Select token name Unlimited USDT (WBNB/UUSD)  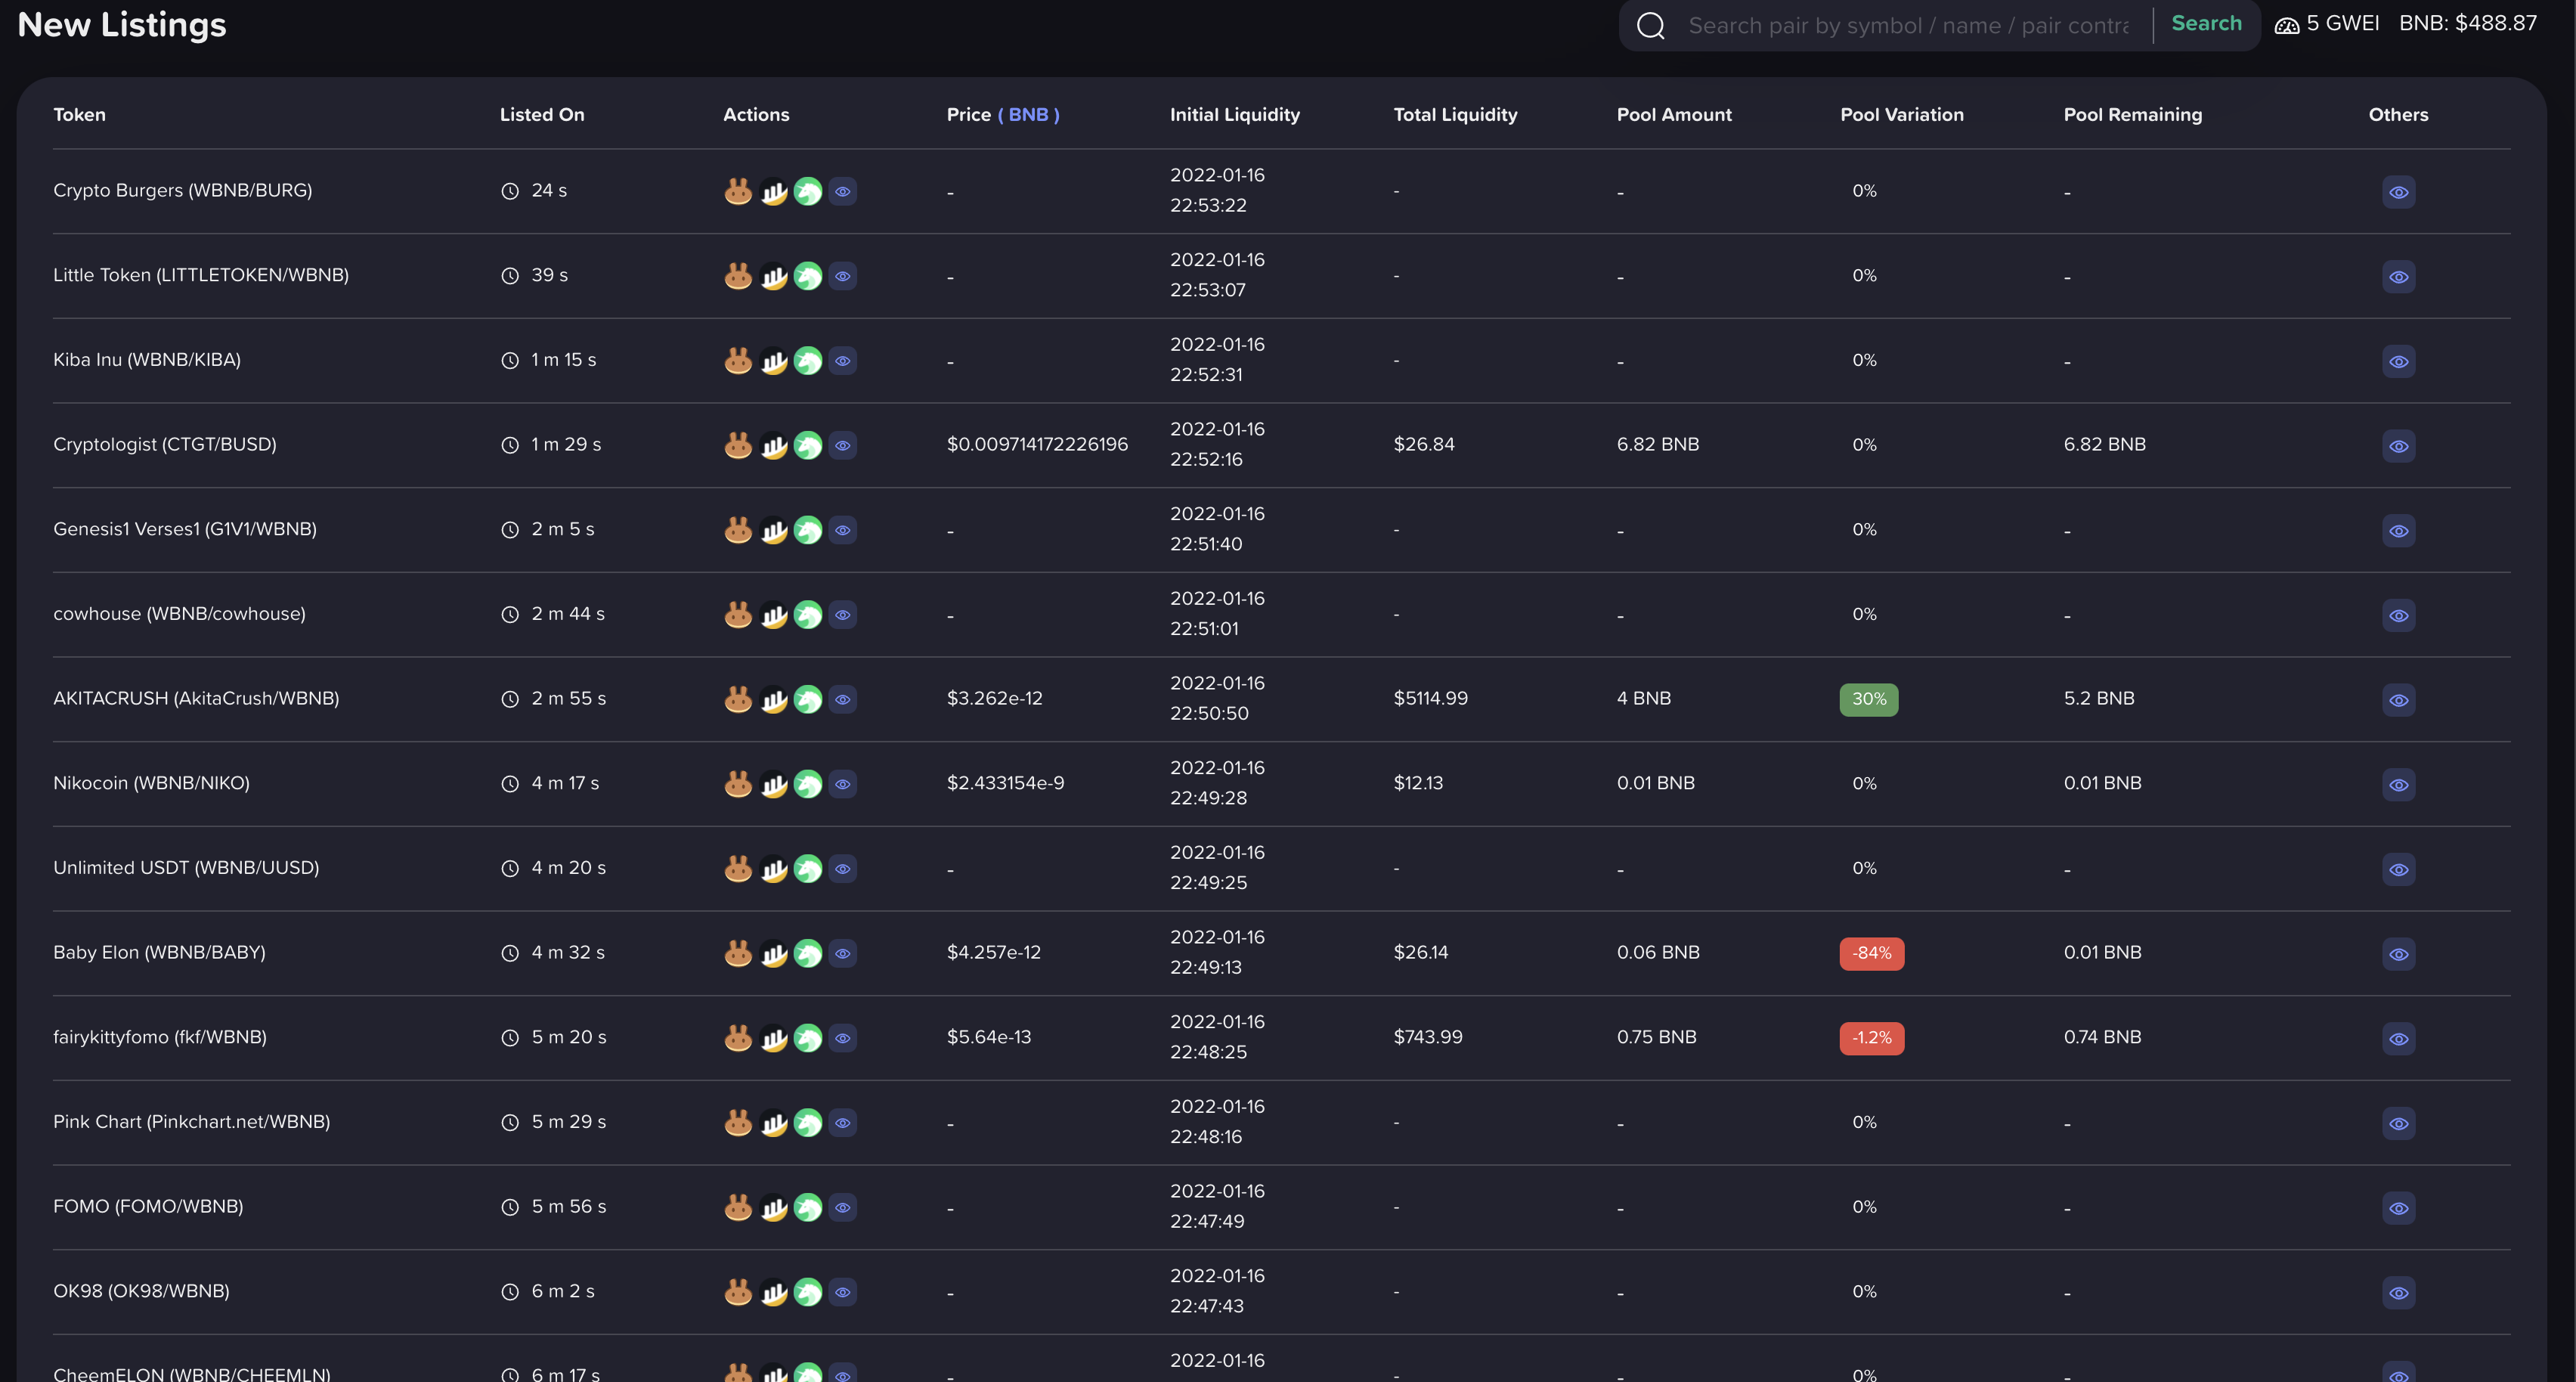coord(186,868)
